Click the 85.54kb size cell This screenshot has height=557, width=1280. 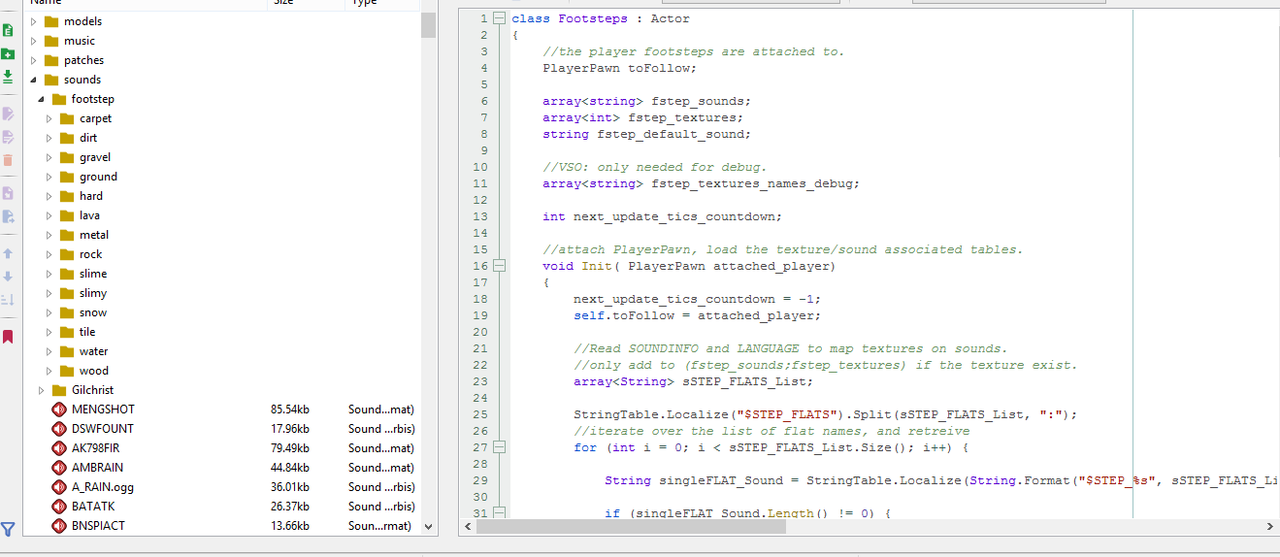290,409
